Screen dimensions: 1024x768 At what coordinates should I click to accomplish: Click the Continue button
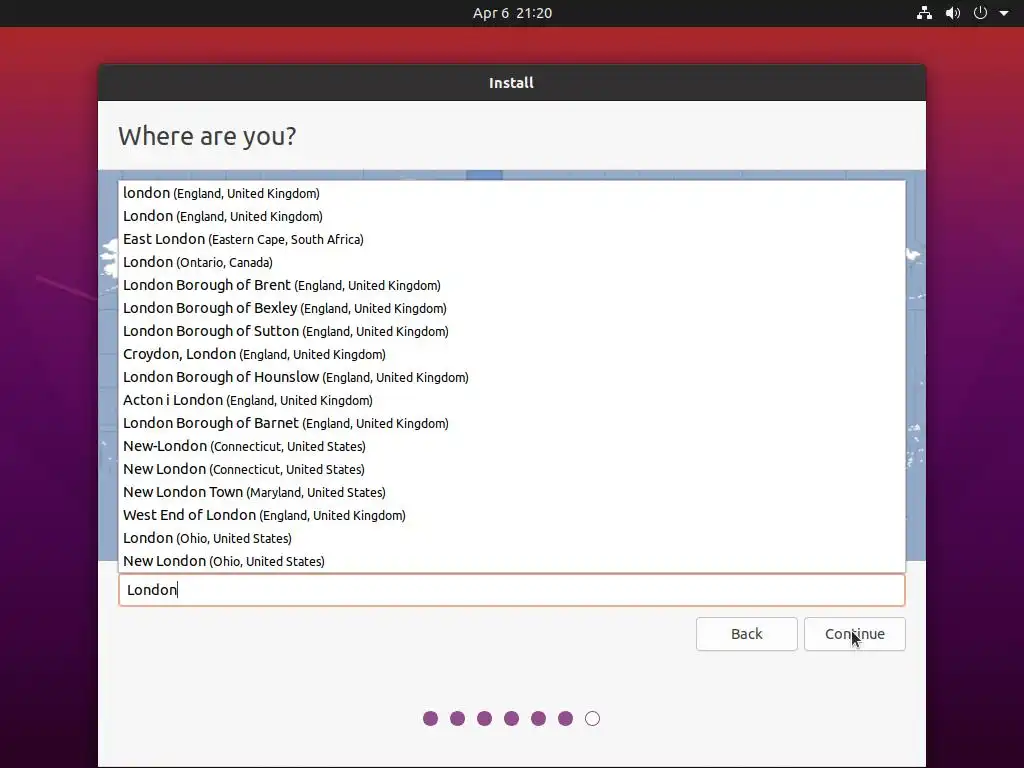click(855, 634)
